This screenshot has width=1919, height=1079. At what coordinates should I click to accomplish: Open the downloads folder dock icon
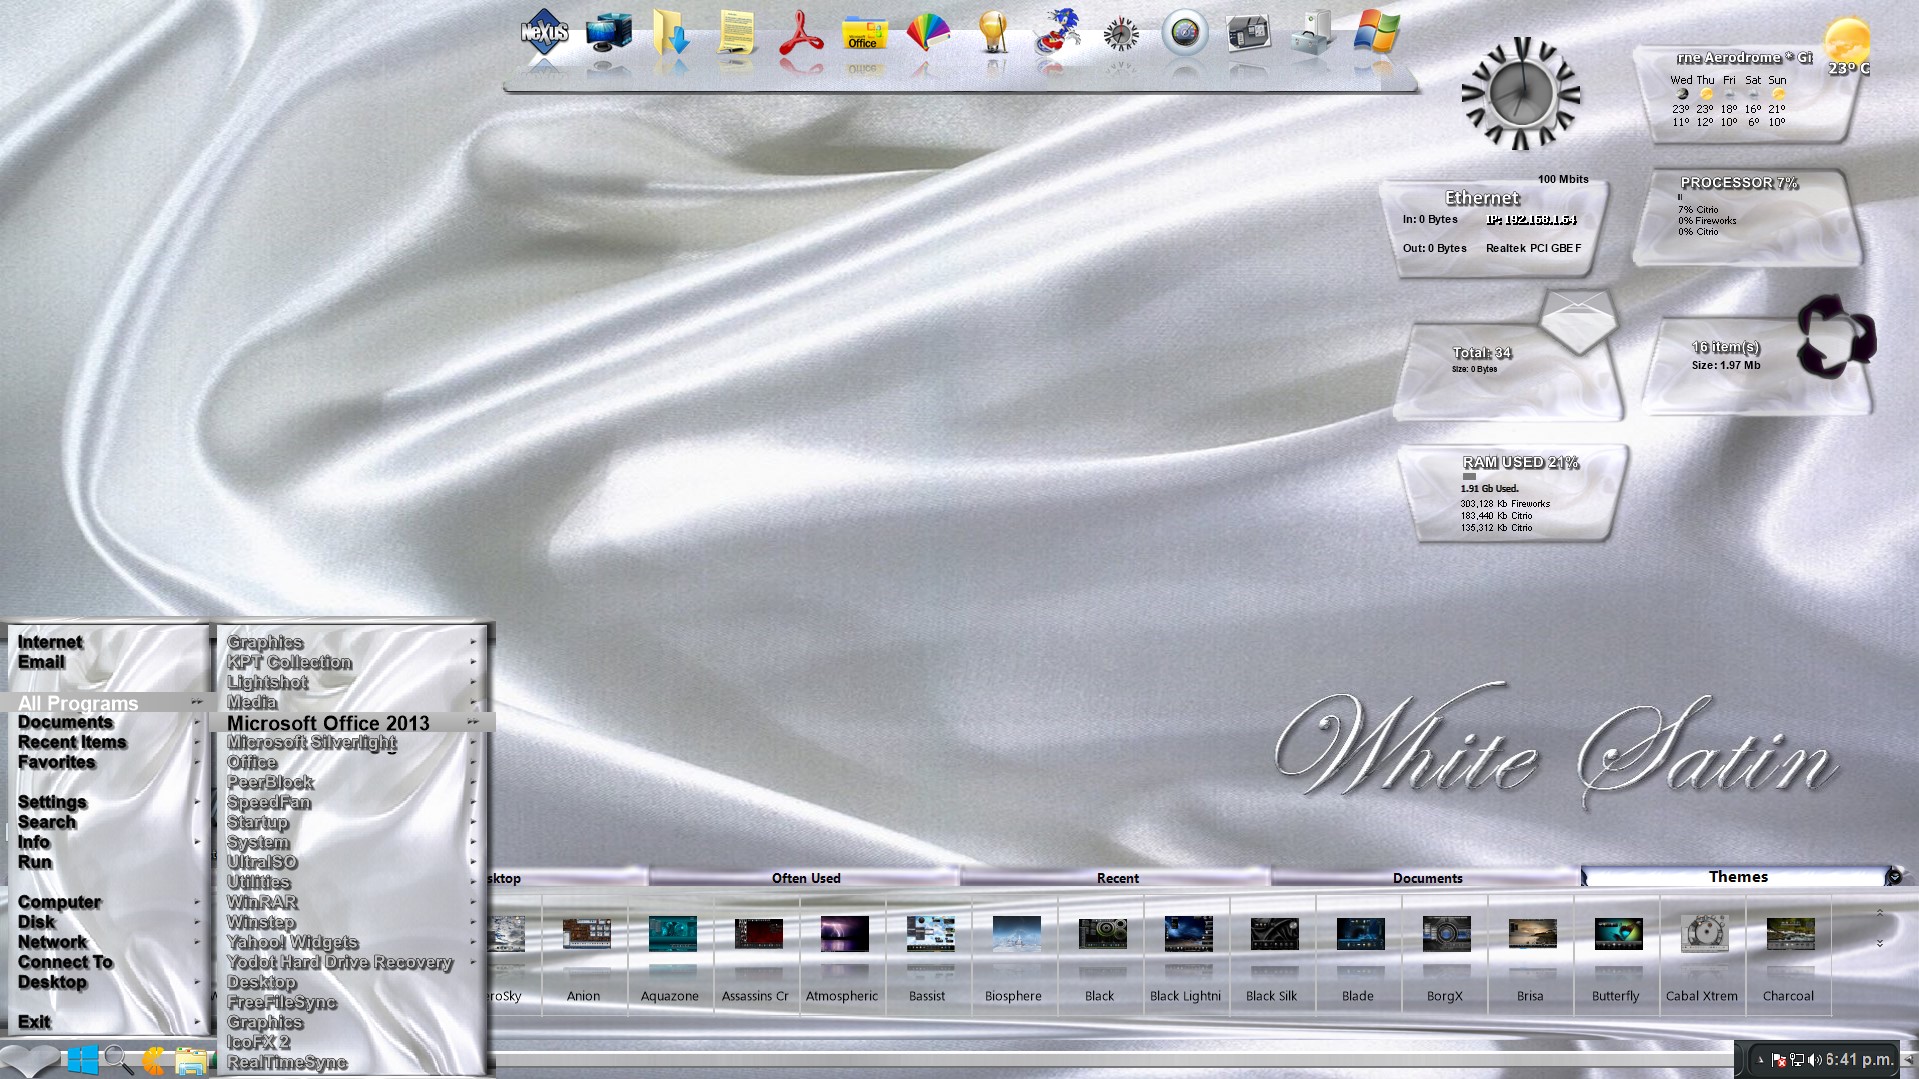tap(671, 34)
